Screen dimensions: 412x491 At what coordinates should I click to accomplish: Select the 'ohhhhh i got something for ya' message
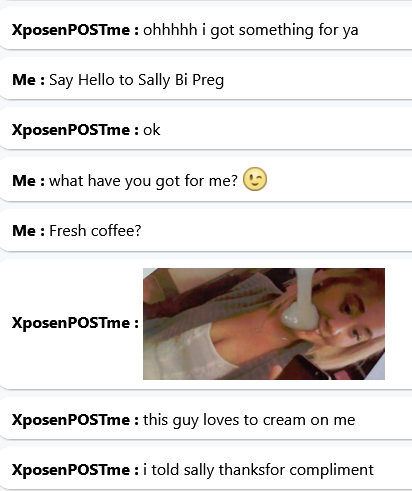(251, 30)
